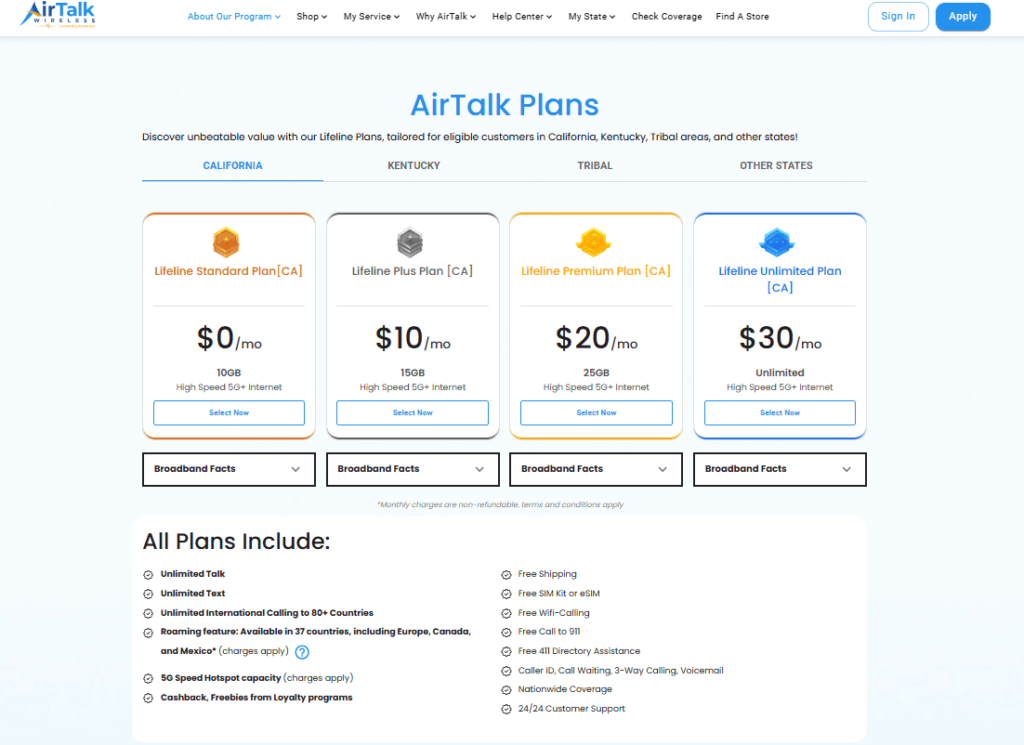1024x745 pixels.
Task: Click the checkmark icon beside Free Shipping
Action: coord(505,573)
